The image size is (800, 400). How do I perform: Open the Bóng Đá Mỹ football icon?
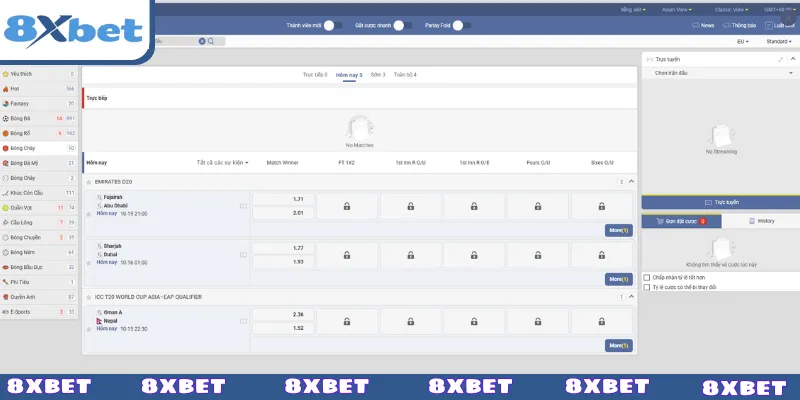[6, 163]
